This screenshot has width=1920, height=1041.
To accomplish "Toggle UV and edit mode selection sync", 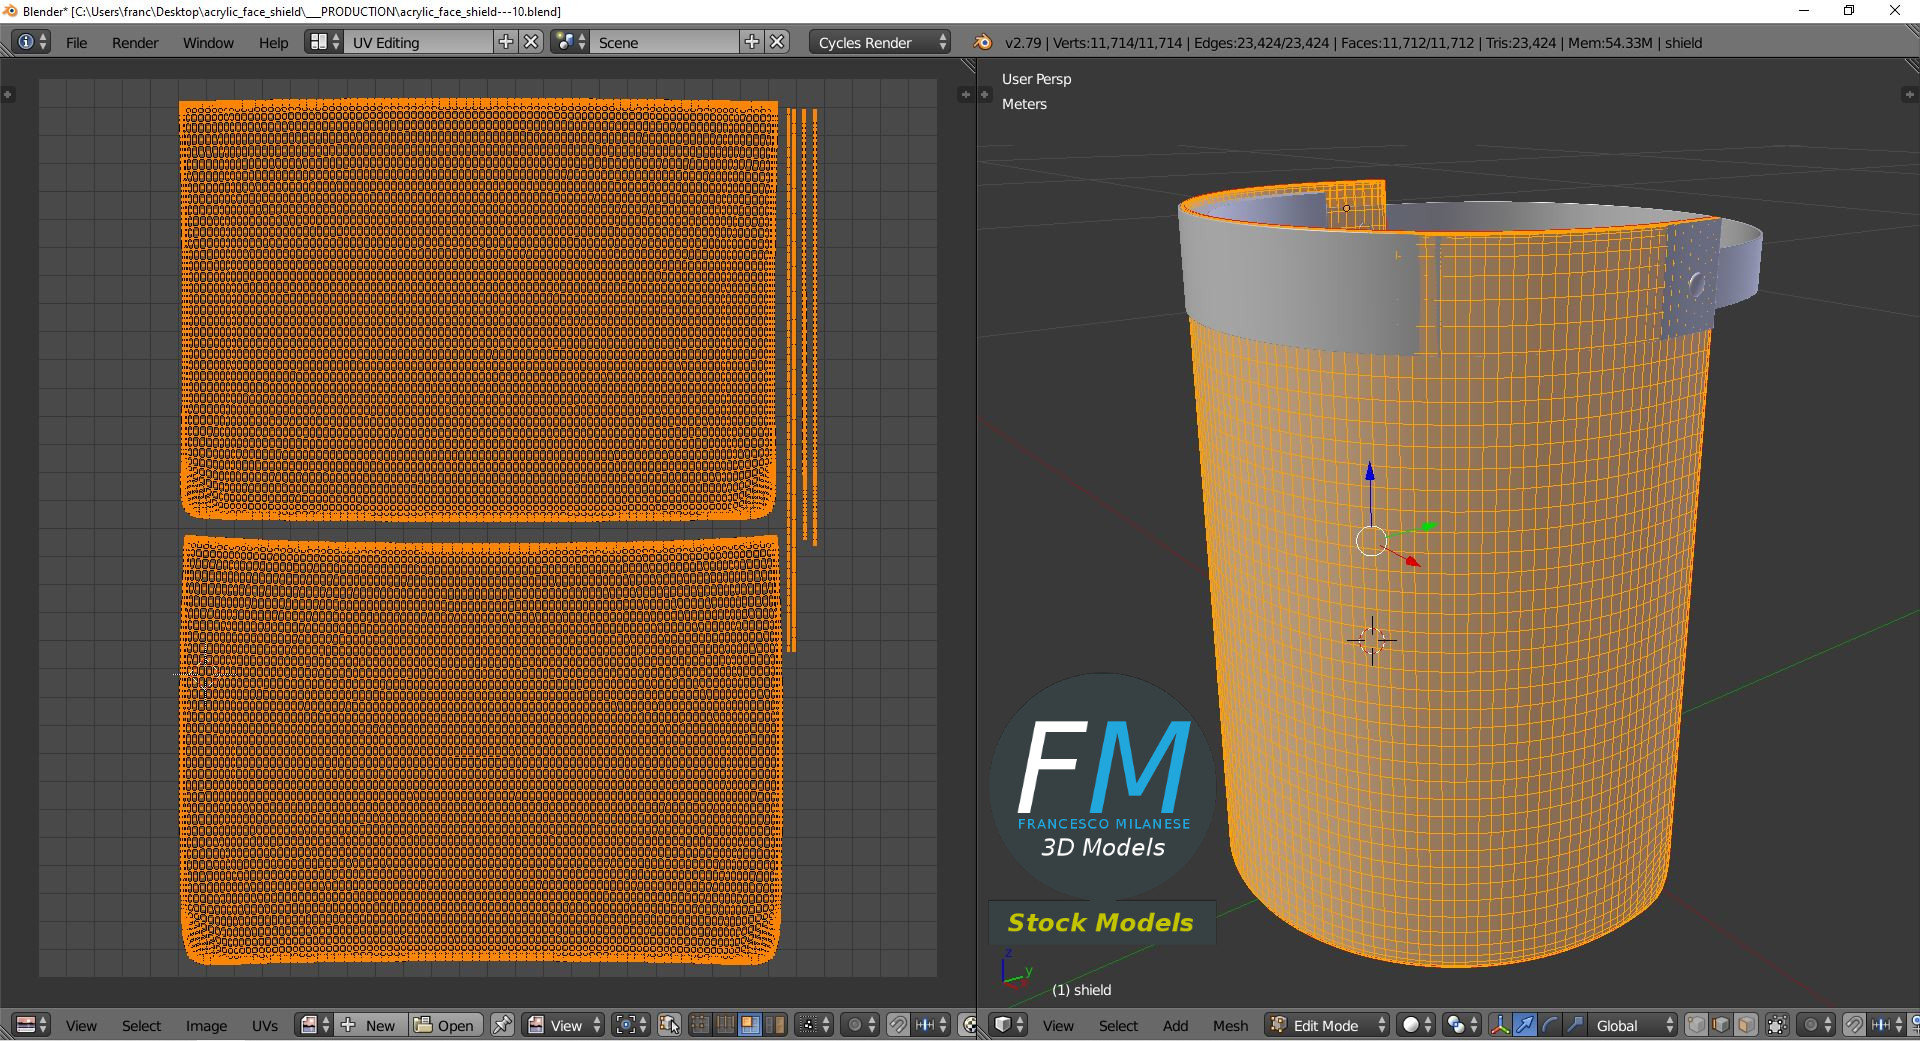I will click(x=669, y=1025).
